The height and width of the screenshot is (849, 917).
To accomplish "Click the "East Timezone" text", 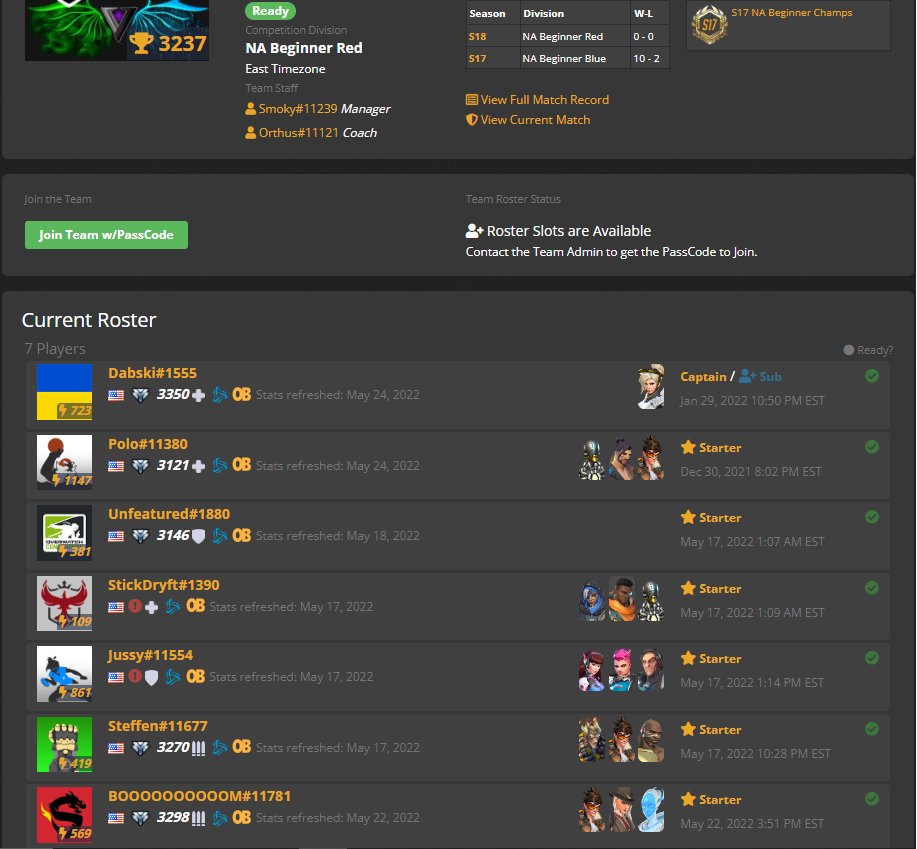I will click(x=285, y=68).
